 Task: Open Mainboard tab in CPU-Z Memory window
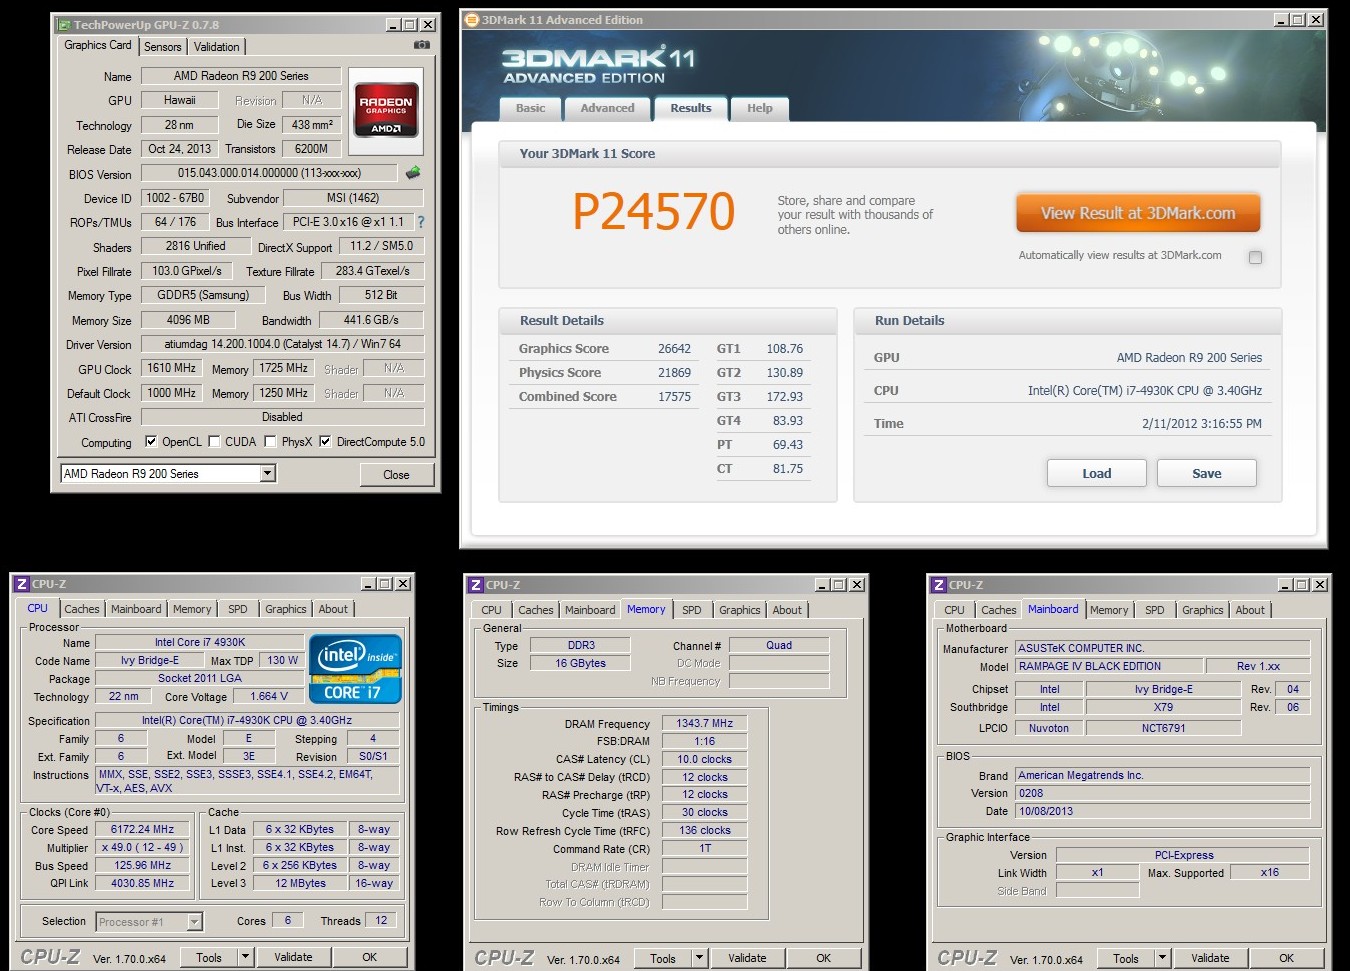coord(590,610)
